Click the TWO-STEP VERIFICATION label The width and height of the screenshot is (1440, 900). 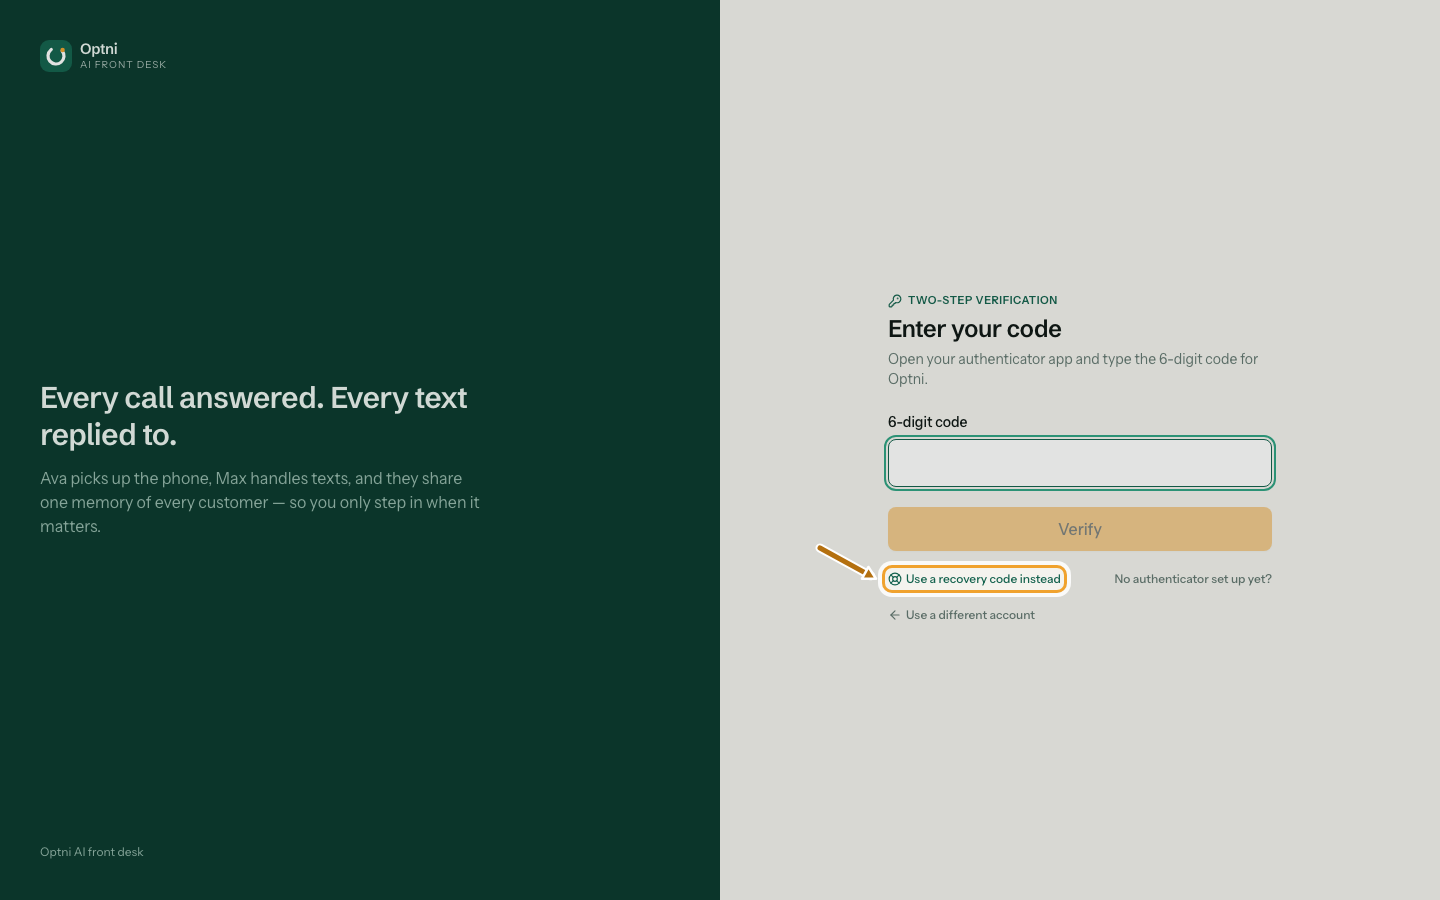click(982, 300)
